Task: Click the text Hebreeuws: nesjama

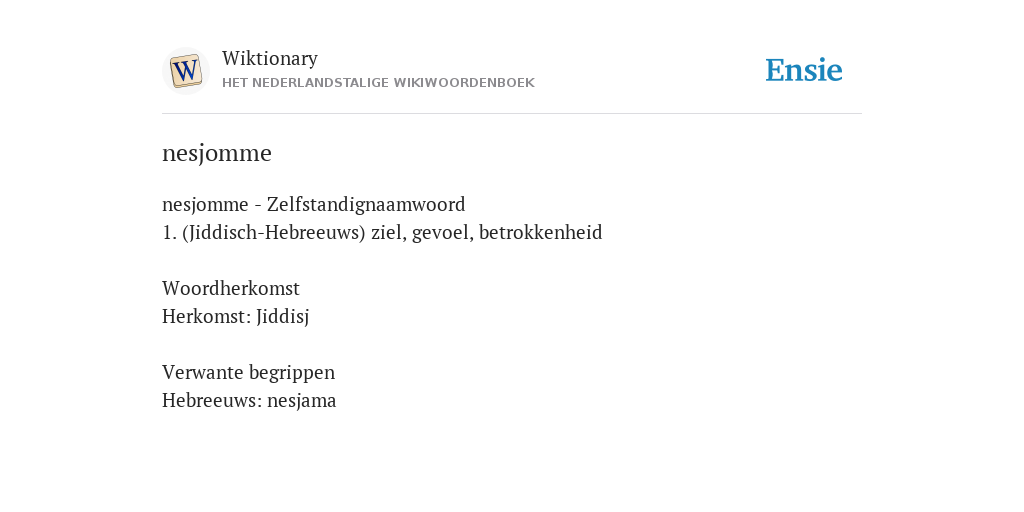Action: pyautogui.click(x=249, y=400)
